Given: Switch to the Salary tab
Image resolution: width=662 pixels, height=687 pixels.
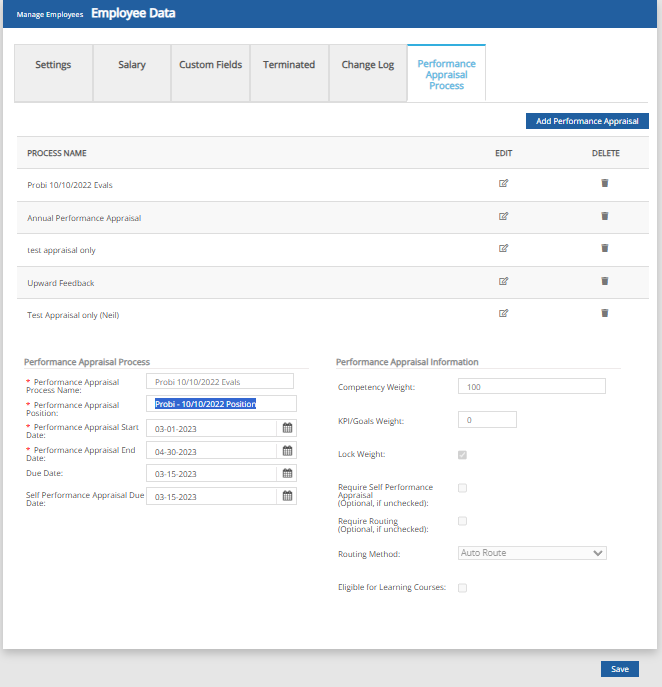Looking at the screenshot, I should [132, 65].
